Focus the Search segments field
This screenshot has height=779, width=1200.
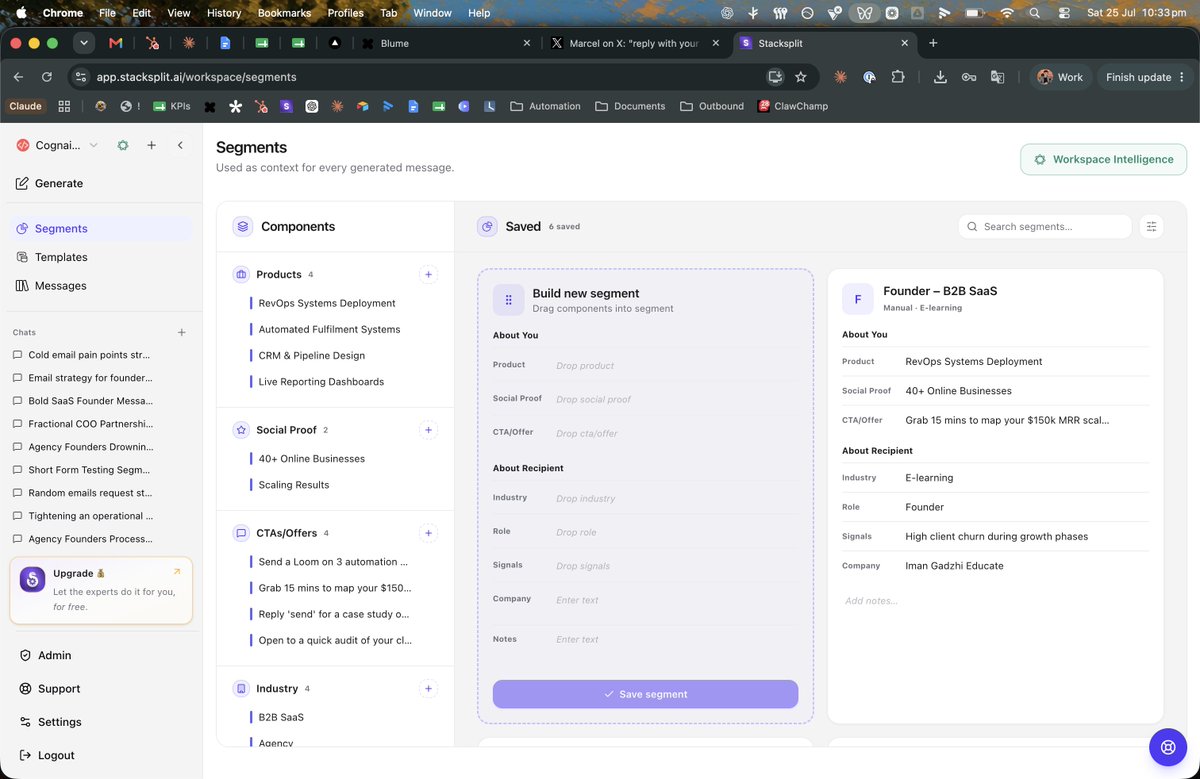tap(1045, 227)
